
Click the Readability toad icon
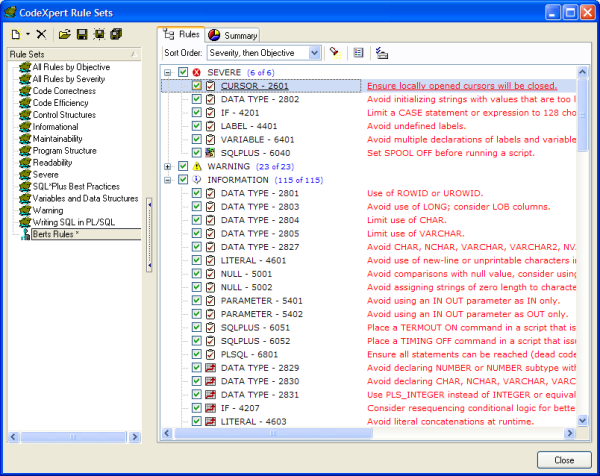click(x=25, y=163)
